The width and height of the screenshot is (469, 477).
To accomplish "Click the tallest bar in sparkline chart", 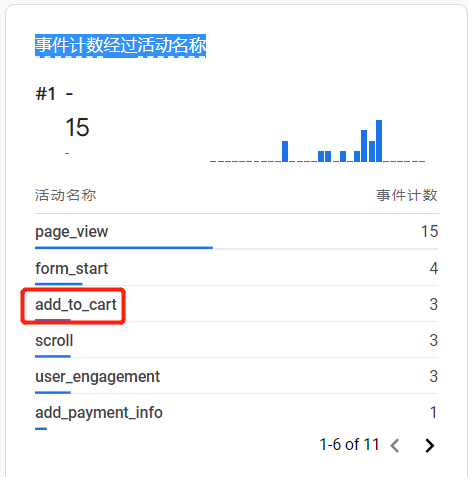I will [x=379, y=141].
